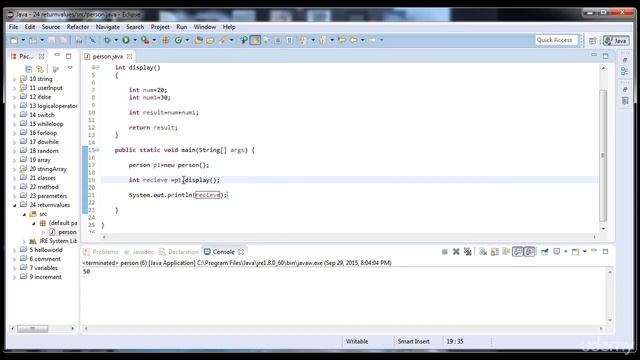640x360 pixels.
Task: Open Package Explorer view menu triangle
Action: pos(70,68)
